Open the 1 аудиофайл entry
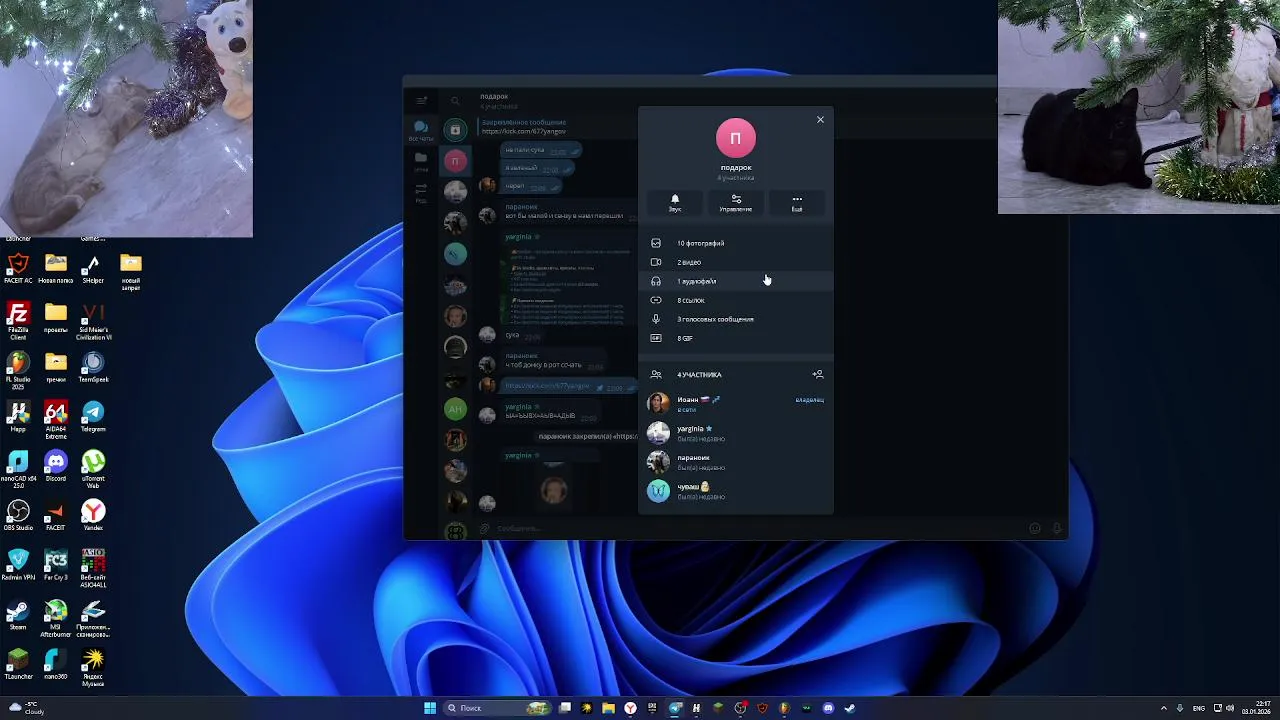The height and width of the screenshot is (720, 1280). click(x=735, y=281)
